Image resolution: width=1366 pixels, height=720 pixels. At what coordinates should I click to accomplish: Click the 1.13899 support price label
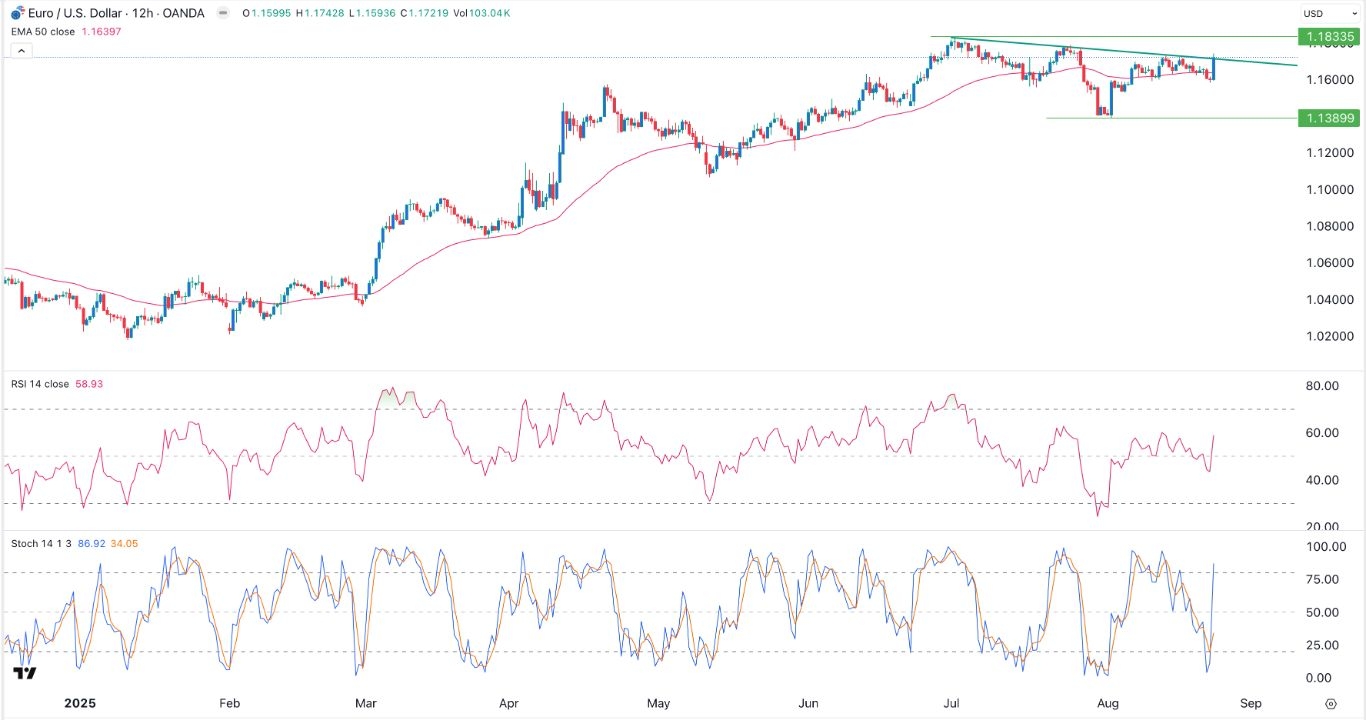[x=1331, y=118]
